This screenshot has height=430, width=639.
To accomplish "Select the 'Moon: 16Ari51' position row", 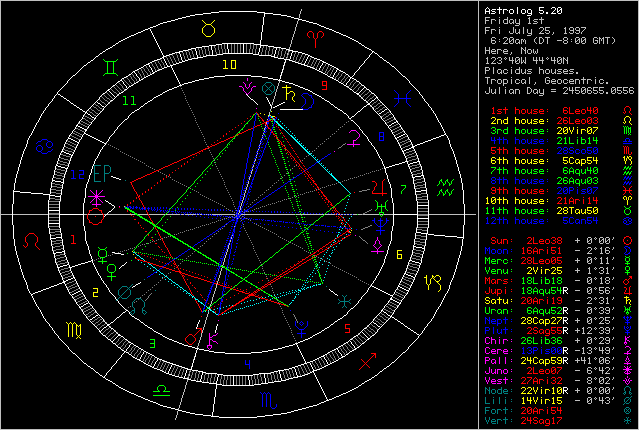I will point(559,251).
